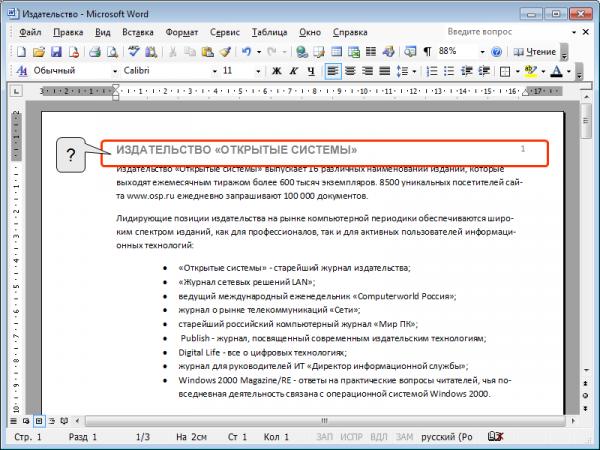Open the Style dropdown showing Обычный
The height and width of the screenshot is (450, 600).
point(114,71)
